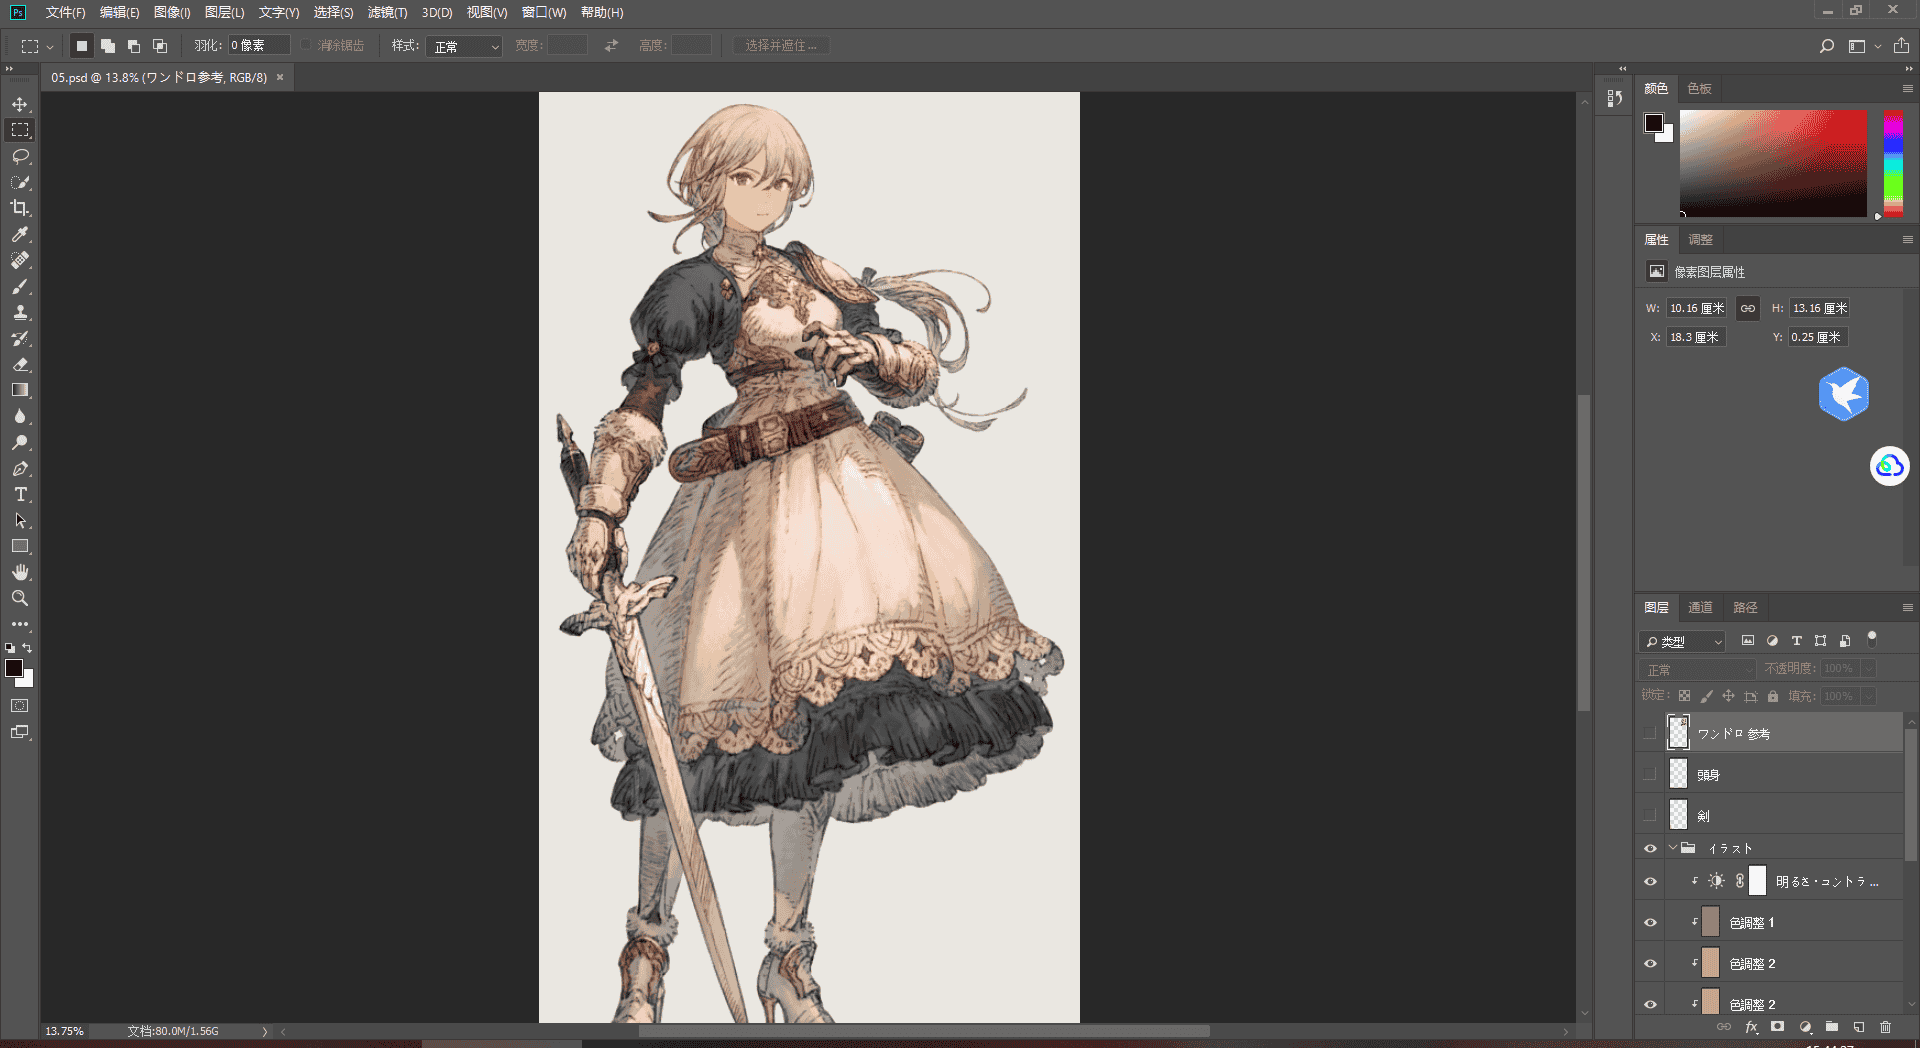The height and width of the screenshot is (1048, 1920).
Task: Click the 选择并遮住 button
Action: tap(781, 46)
